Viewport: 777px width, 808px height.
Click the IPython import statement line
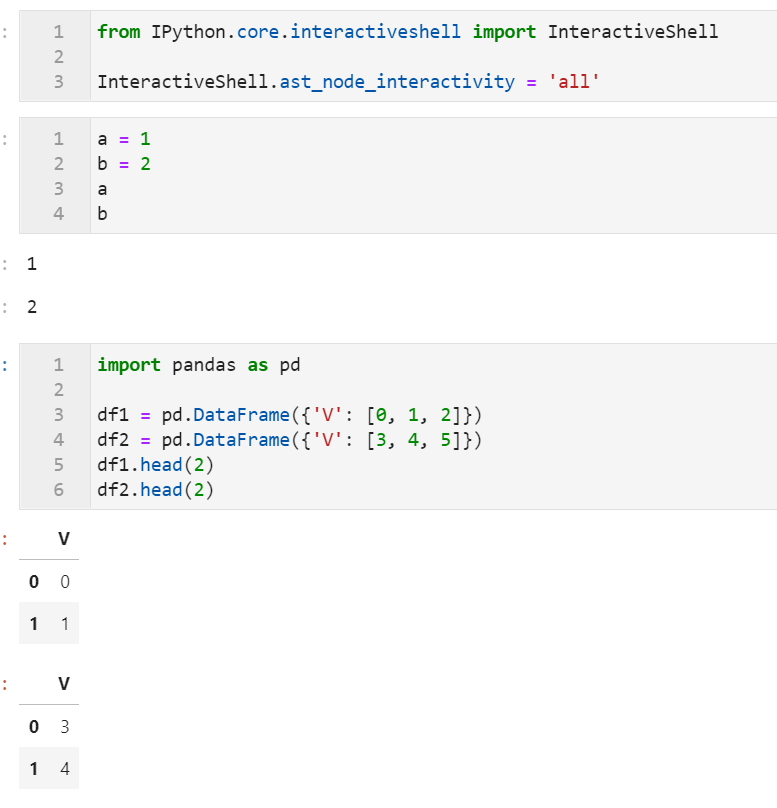pyautogui.click(x=407, y=32)
